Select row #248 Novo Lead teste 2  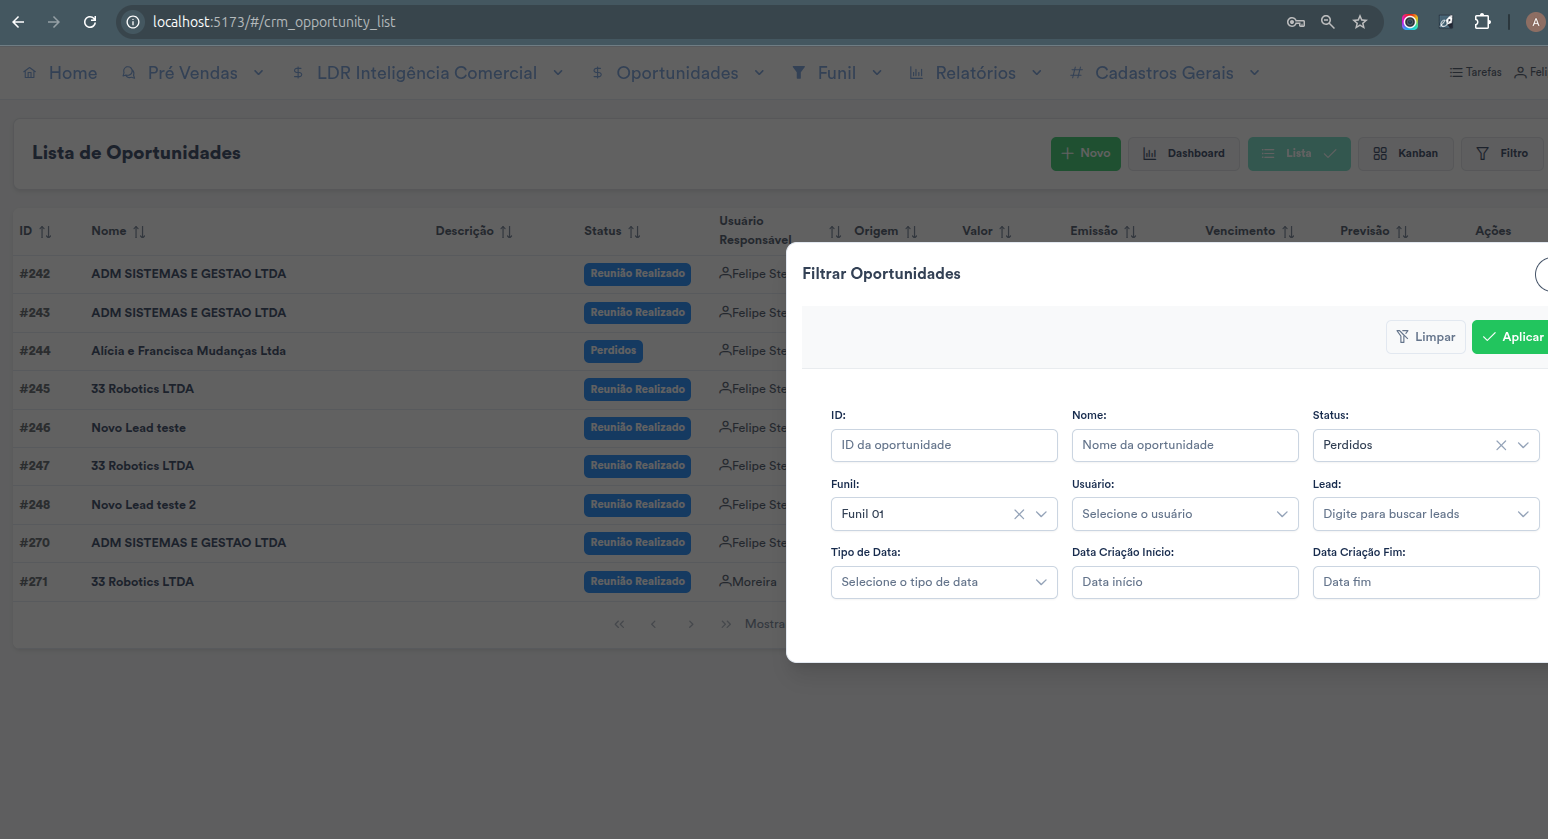point(400,505)
